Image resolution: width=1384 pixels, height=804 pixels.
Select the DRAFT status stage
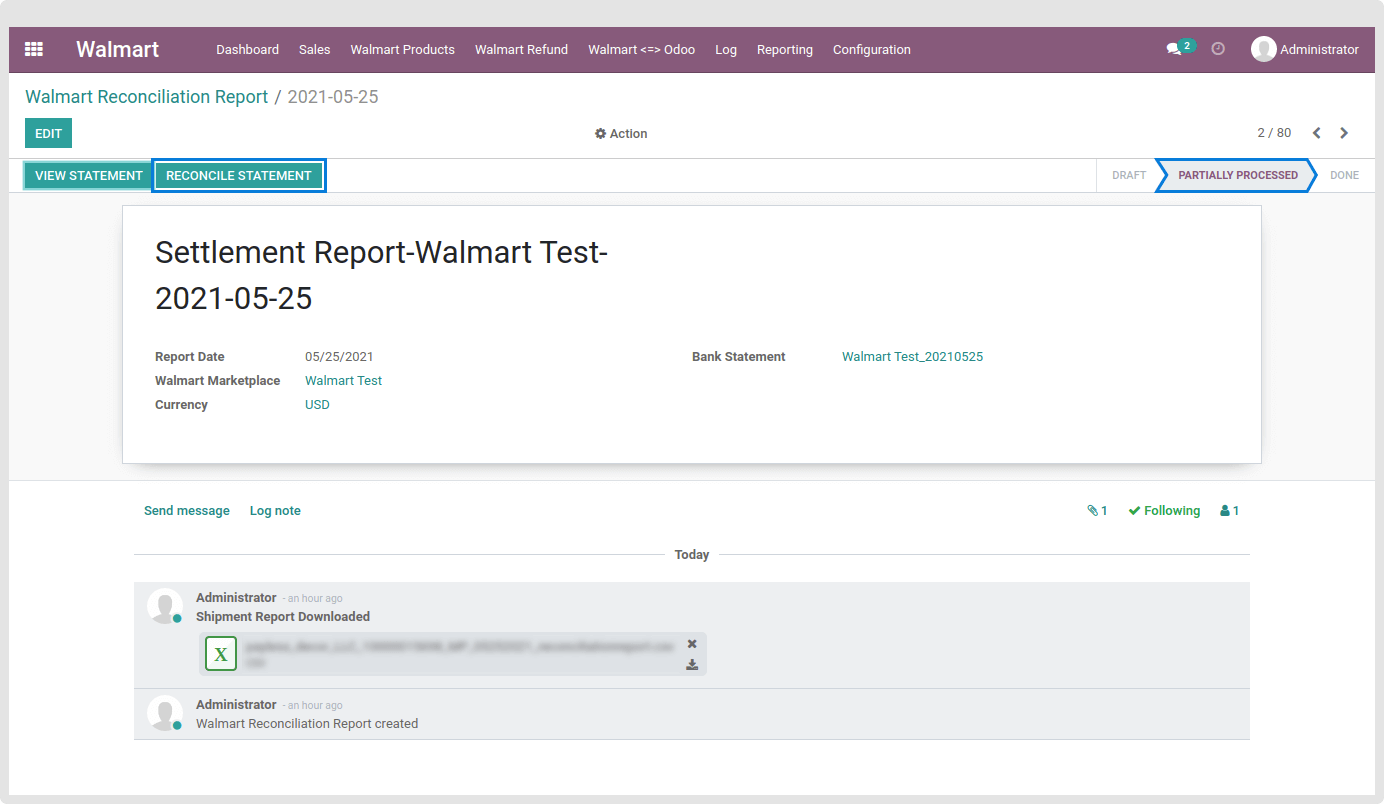click(1129, 175)
